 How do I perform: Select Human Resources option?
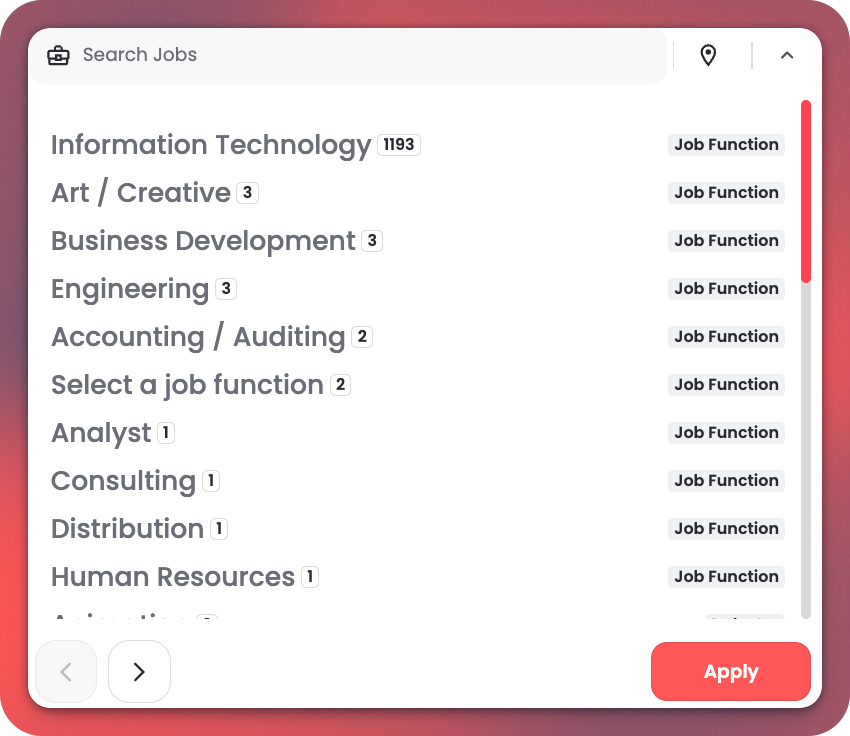pyautogui.click(x=173, y=577)
